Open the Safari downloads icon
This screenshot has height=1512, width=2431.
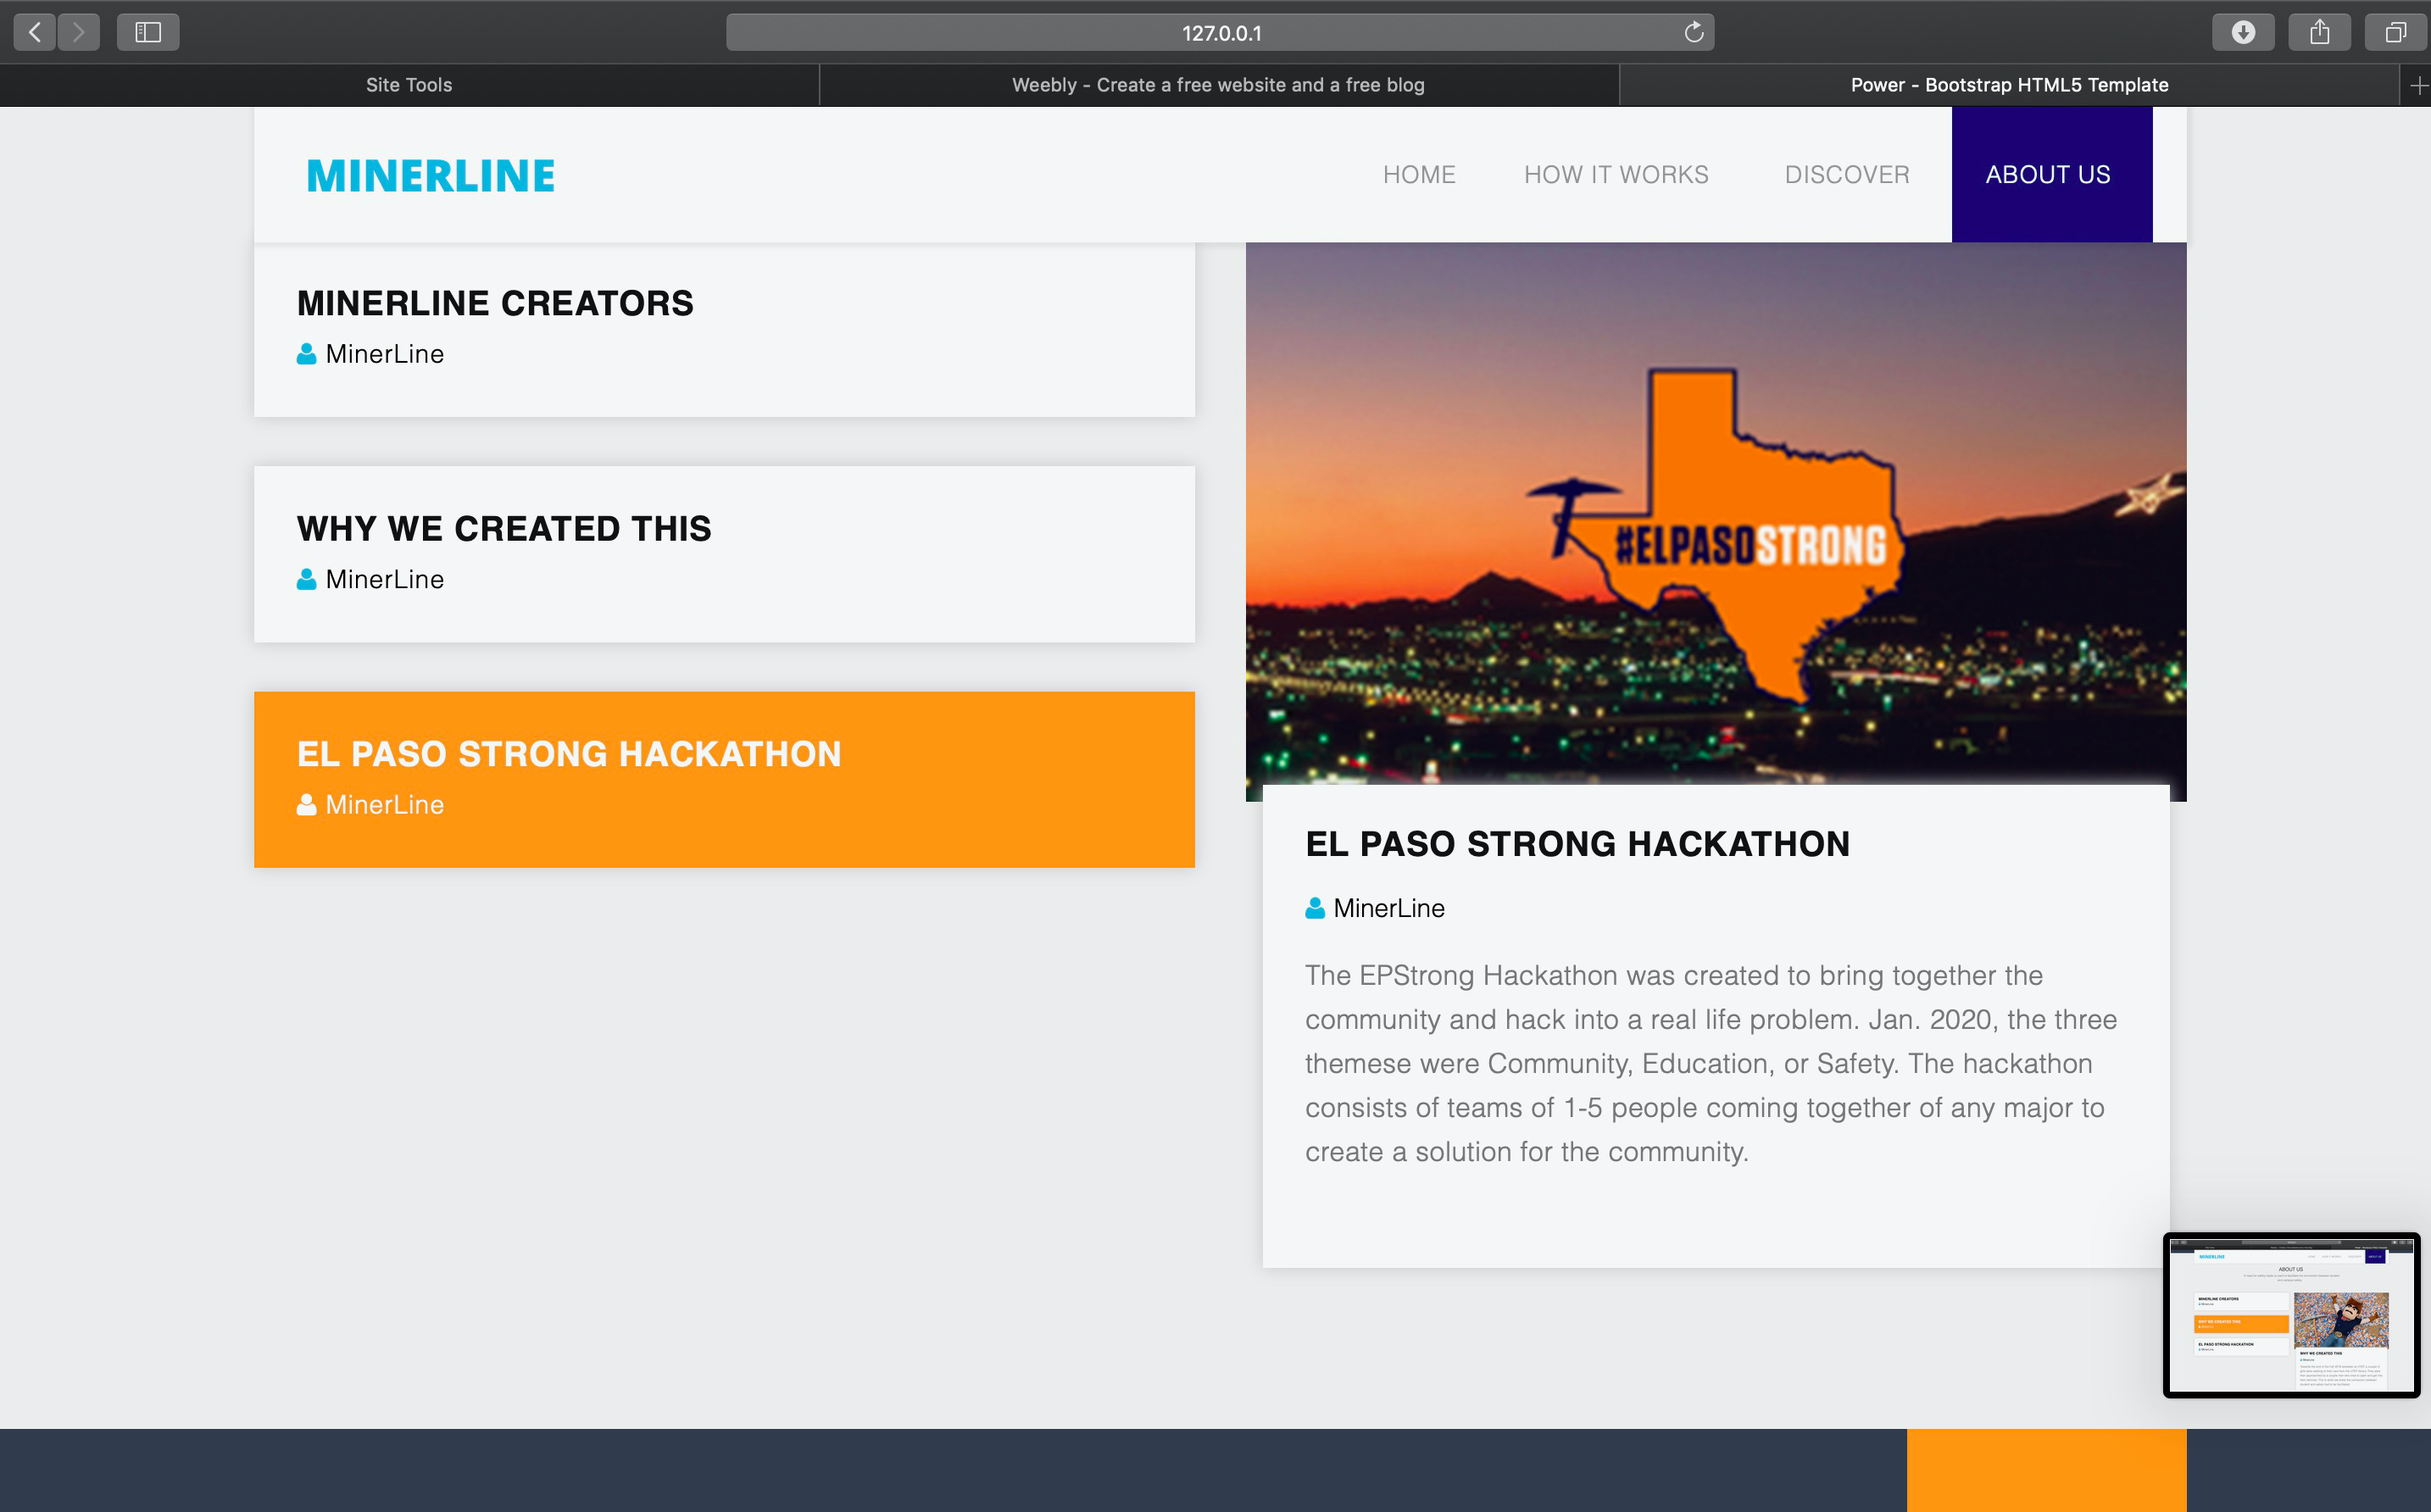pyautogui.click(x=2243, y=32)
